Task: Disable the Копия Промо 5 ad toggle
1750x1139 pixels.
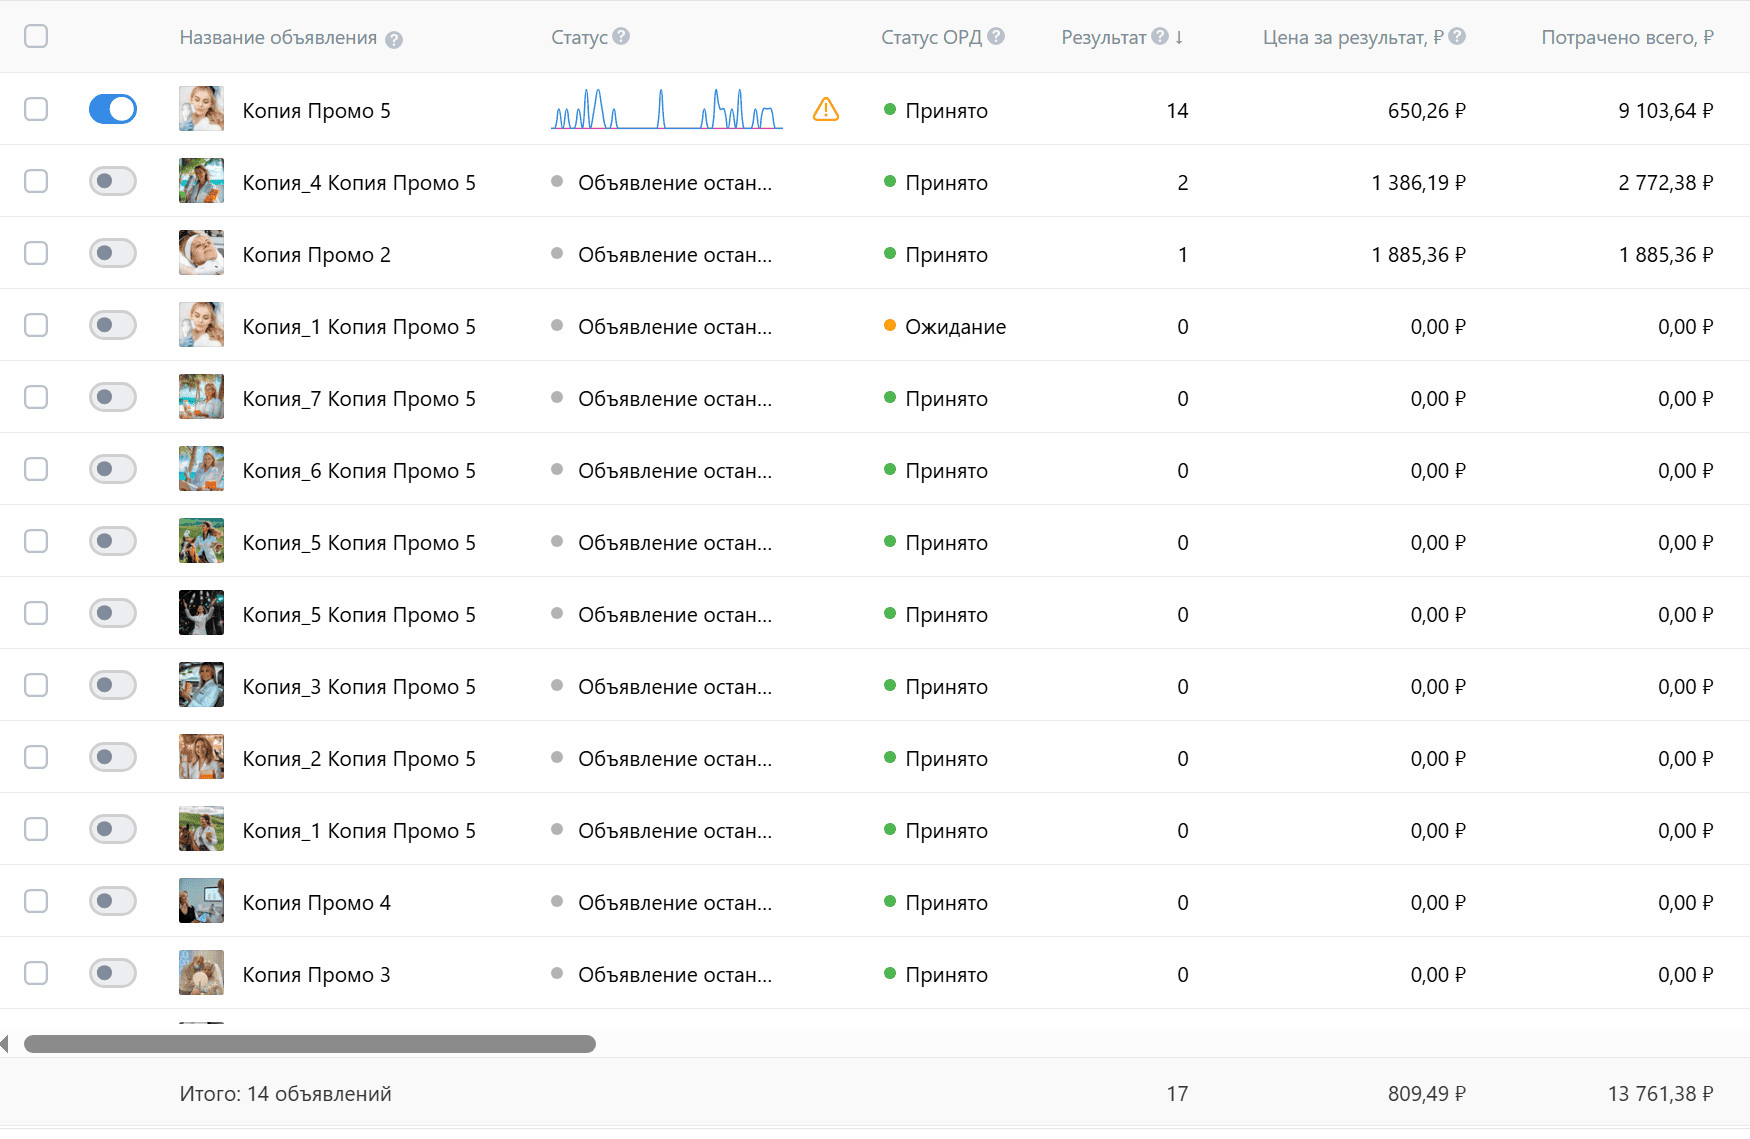Action: click(x=113, y=109)
